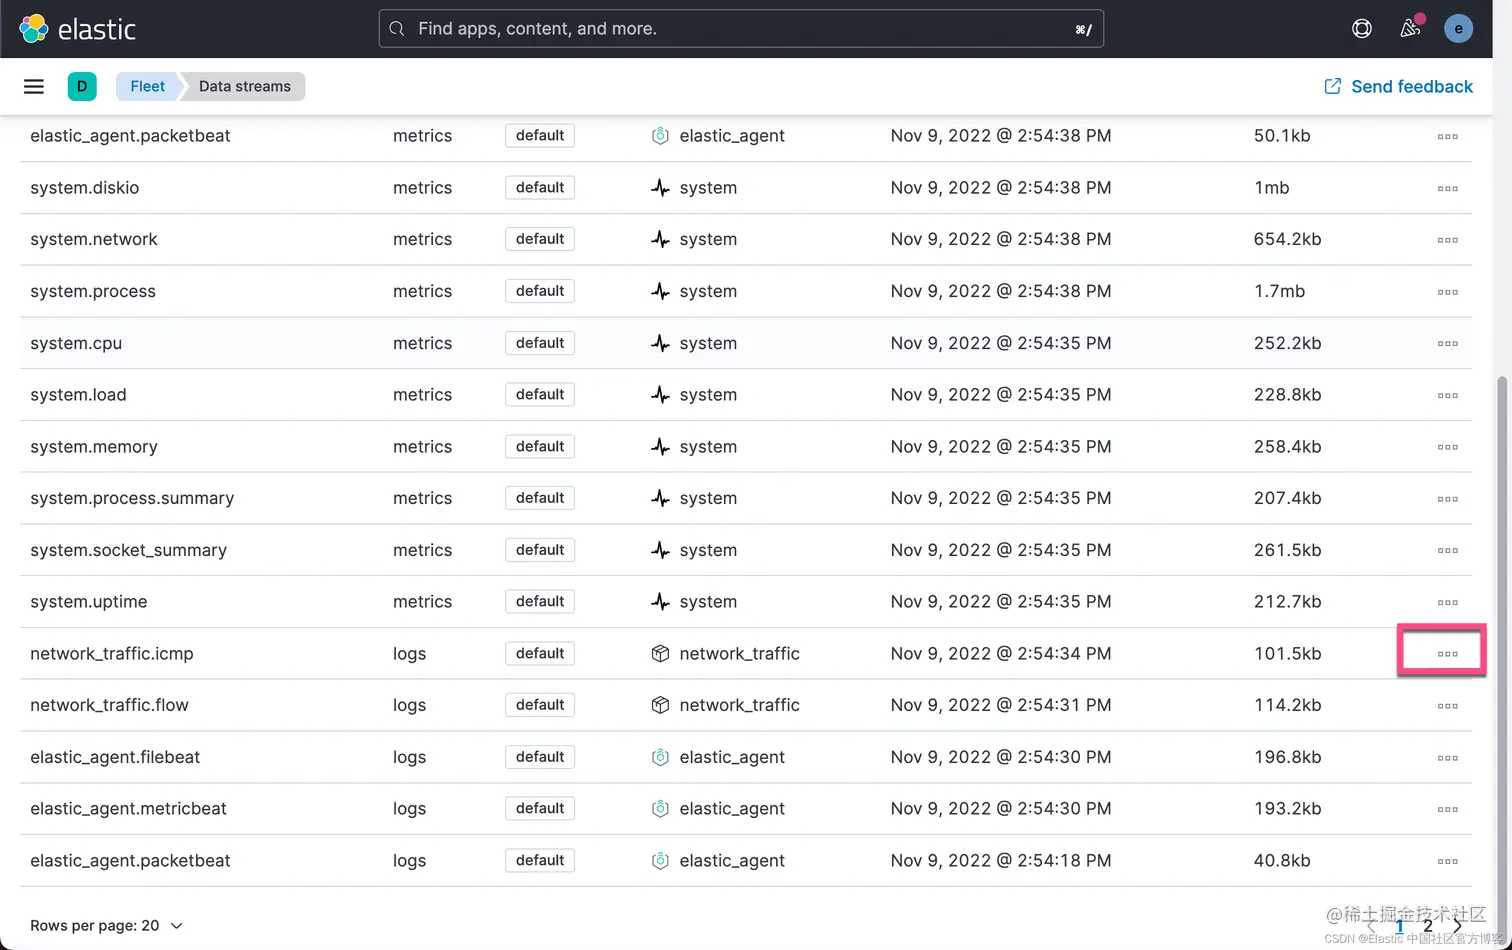Click system icon in system.uptime row
This screenshot has height=950, width=1512.
tap(660, 601)
